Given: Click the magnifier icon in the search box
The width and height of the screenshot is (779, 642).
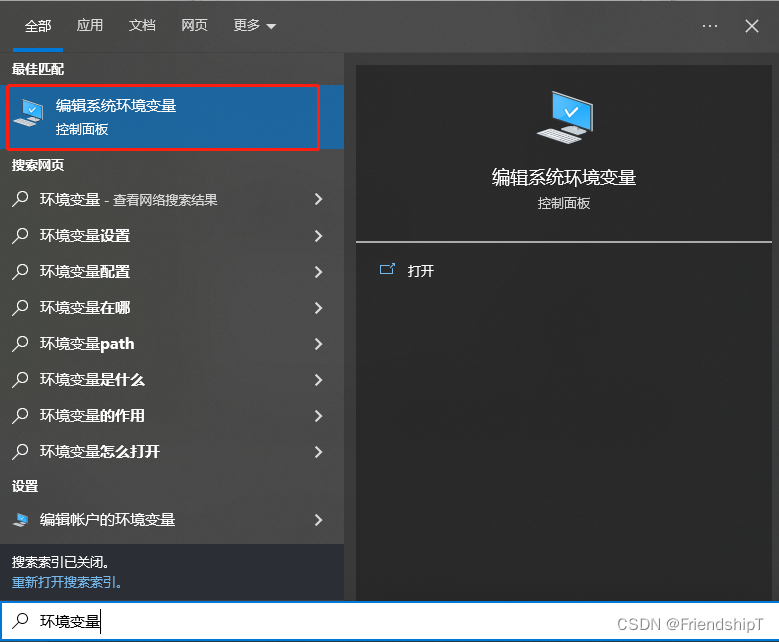Looking at the screenshot, I should pos(20,620).
